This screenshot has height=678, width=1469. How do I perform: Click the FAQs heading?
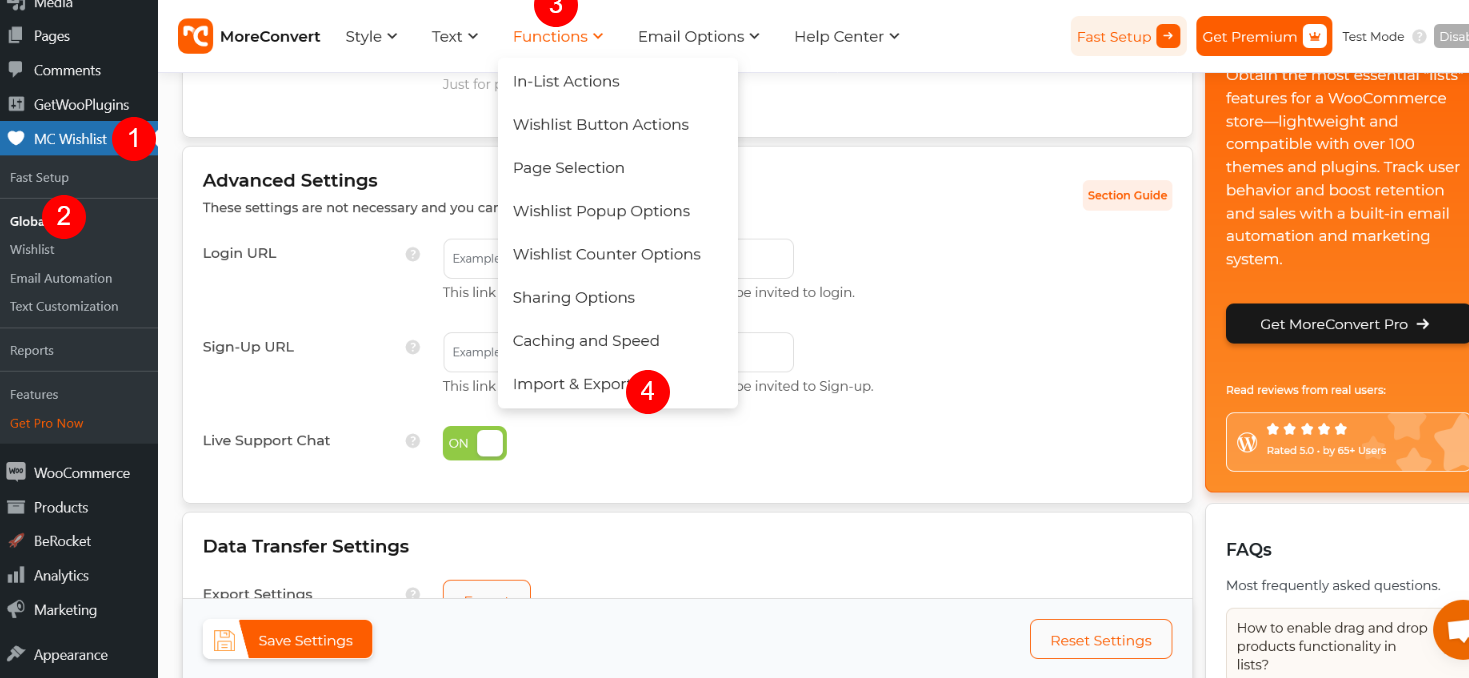(x=1249, y=550)
